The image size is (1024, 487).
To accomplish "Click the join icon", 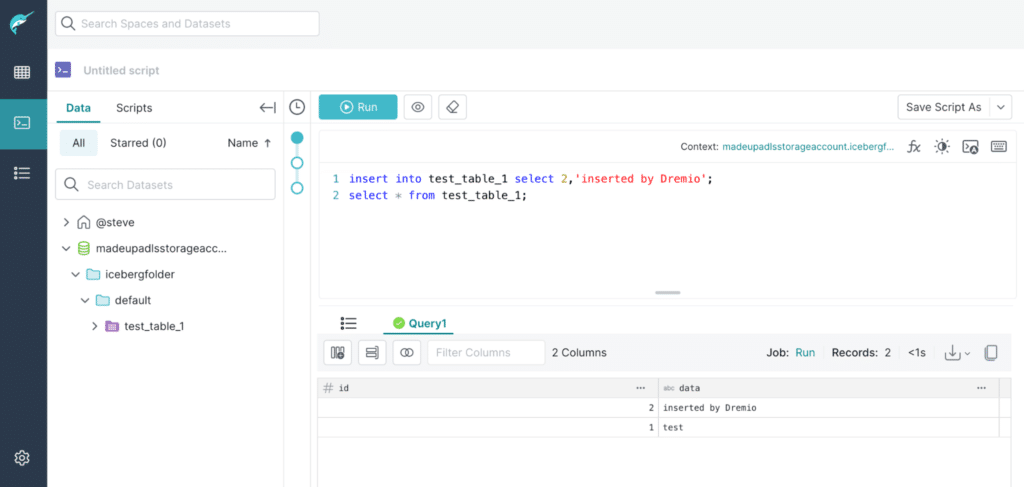I will coord(407,353).
